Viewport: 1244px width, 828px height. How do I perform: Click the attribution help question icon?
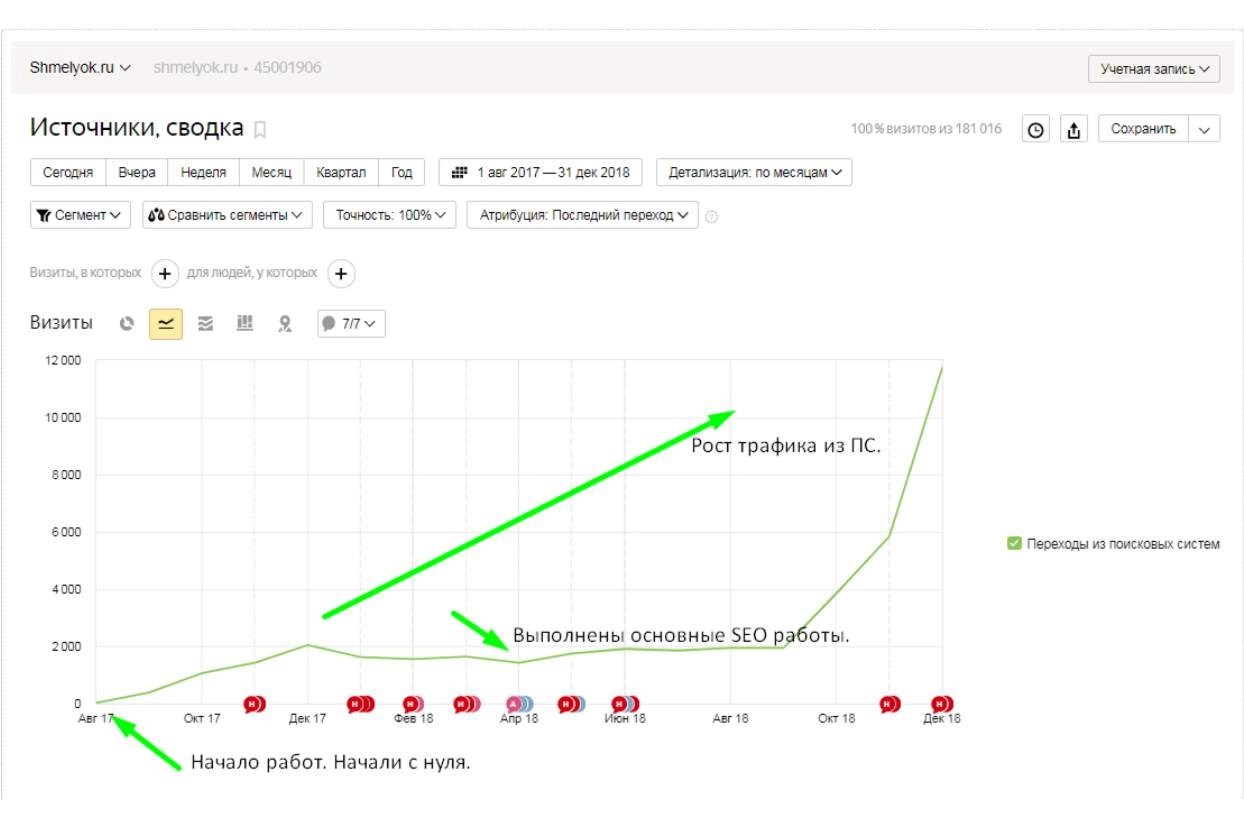click(x=712, y=216)
